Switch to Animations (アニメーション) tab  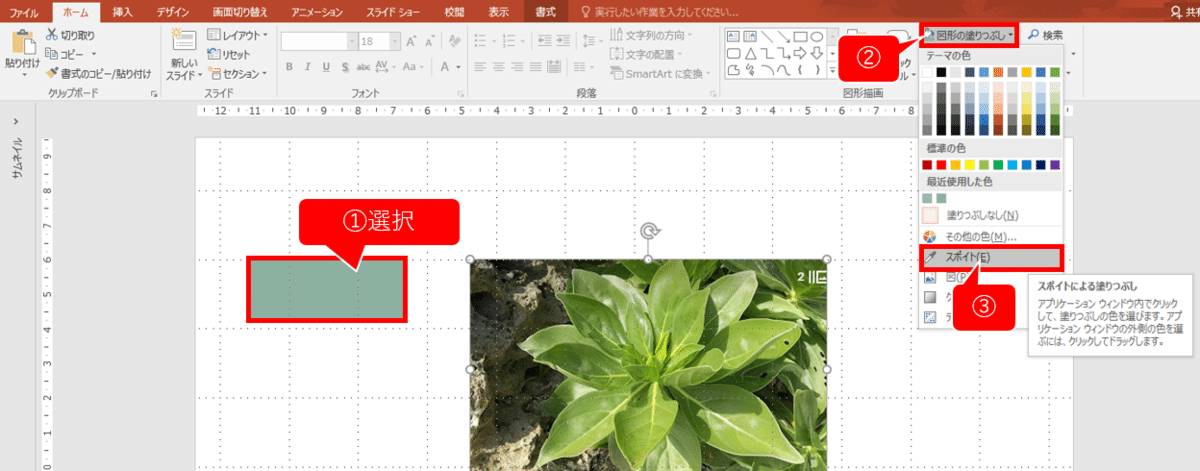[x=317, y=12]
